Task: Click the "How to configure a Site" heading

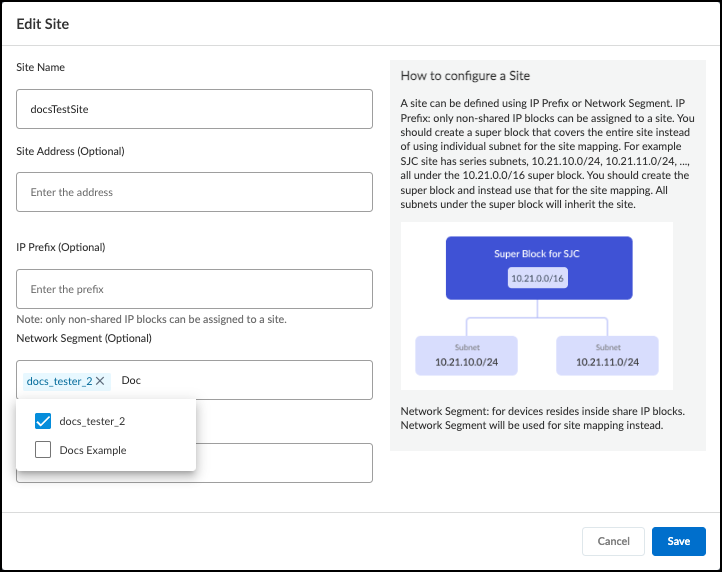Action: click(x=465, y=76)
